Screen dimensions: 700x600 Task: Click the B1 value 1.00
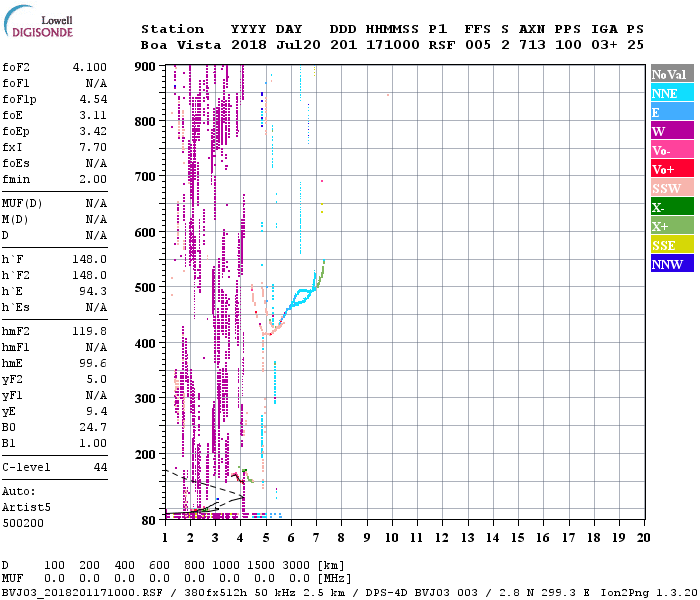coord(93,443)
